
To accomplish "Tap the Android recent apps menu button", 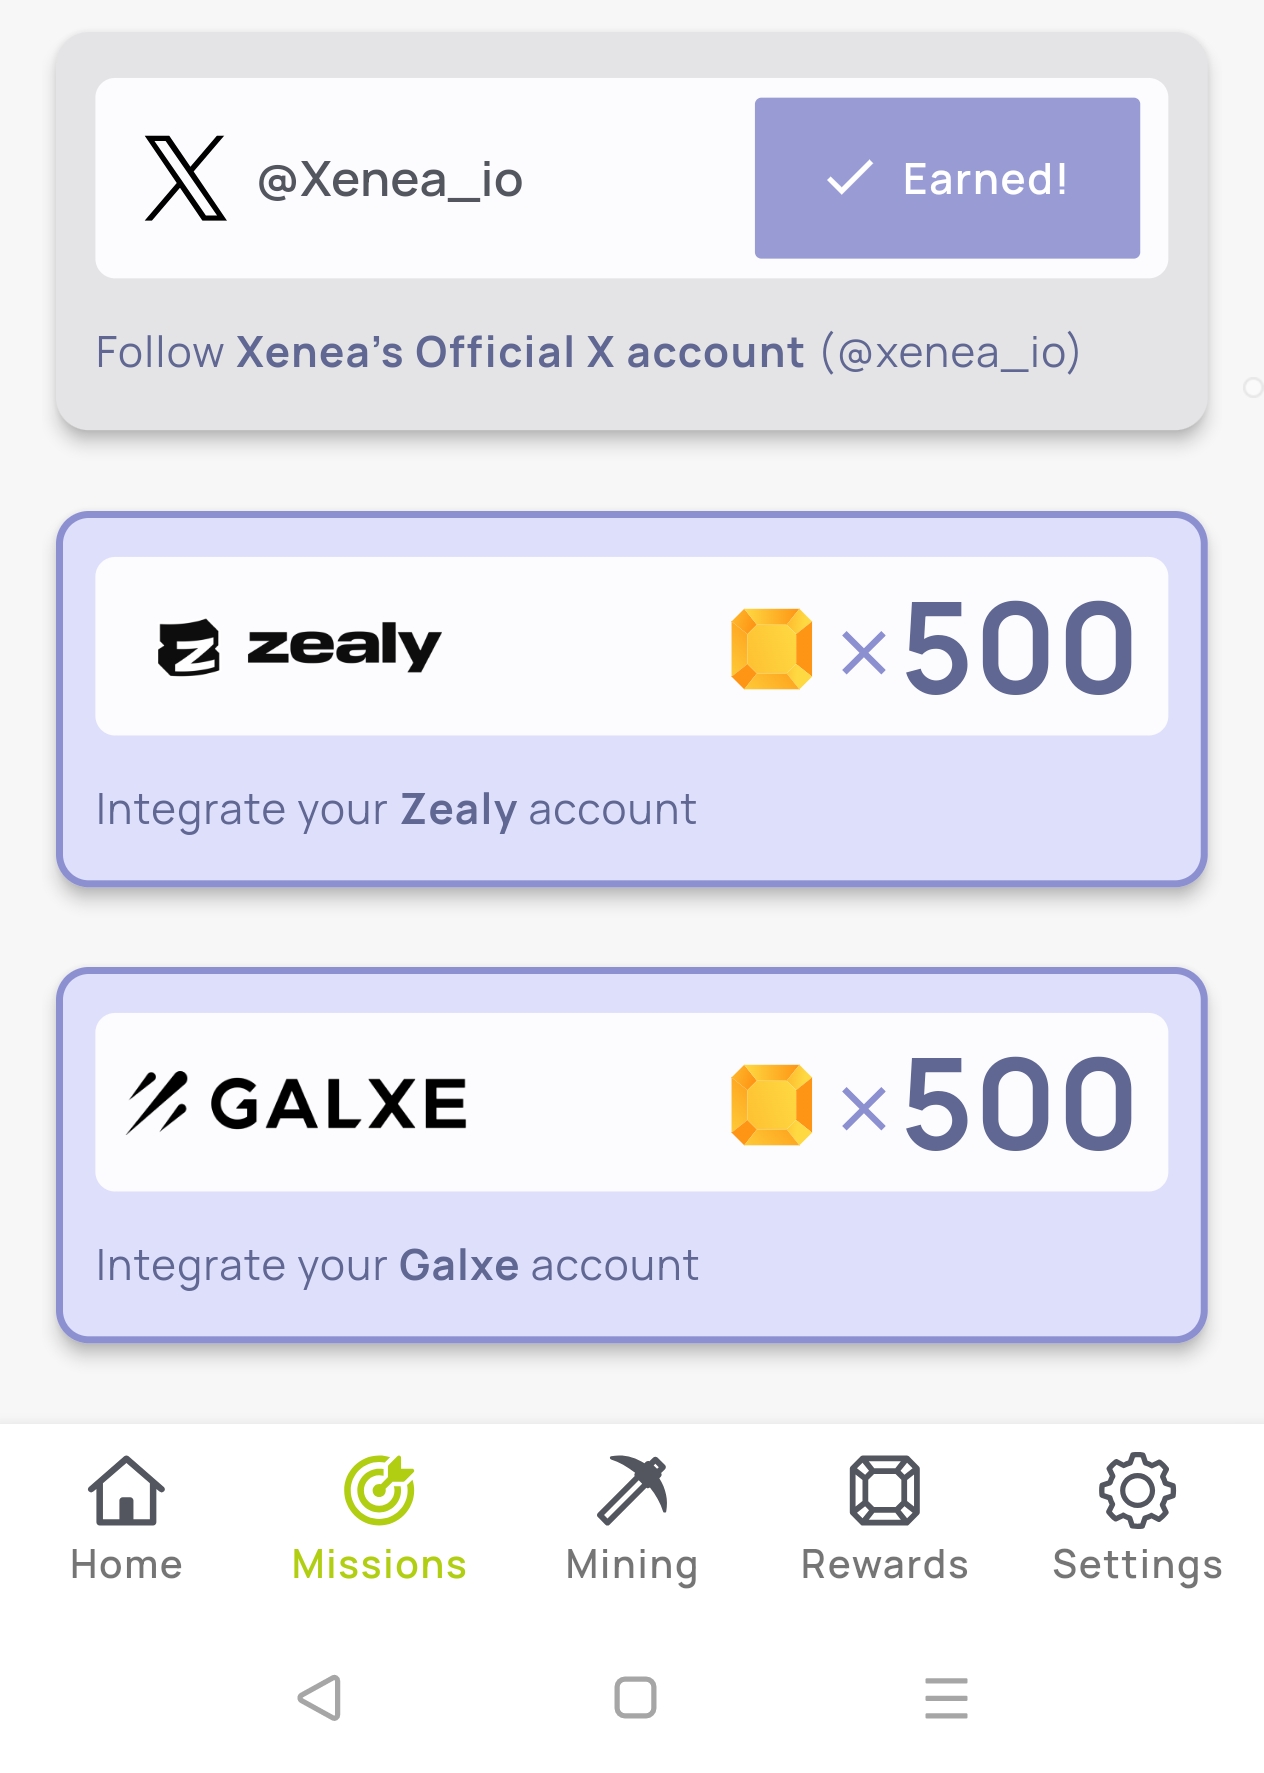I will coord(946,1698).
